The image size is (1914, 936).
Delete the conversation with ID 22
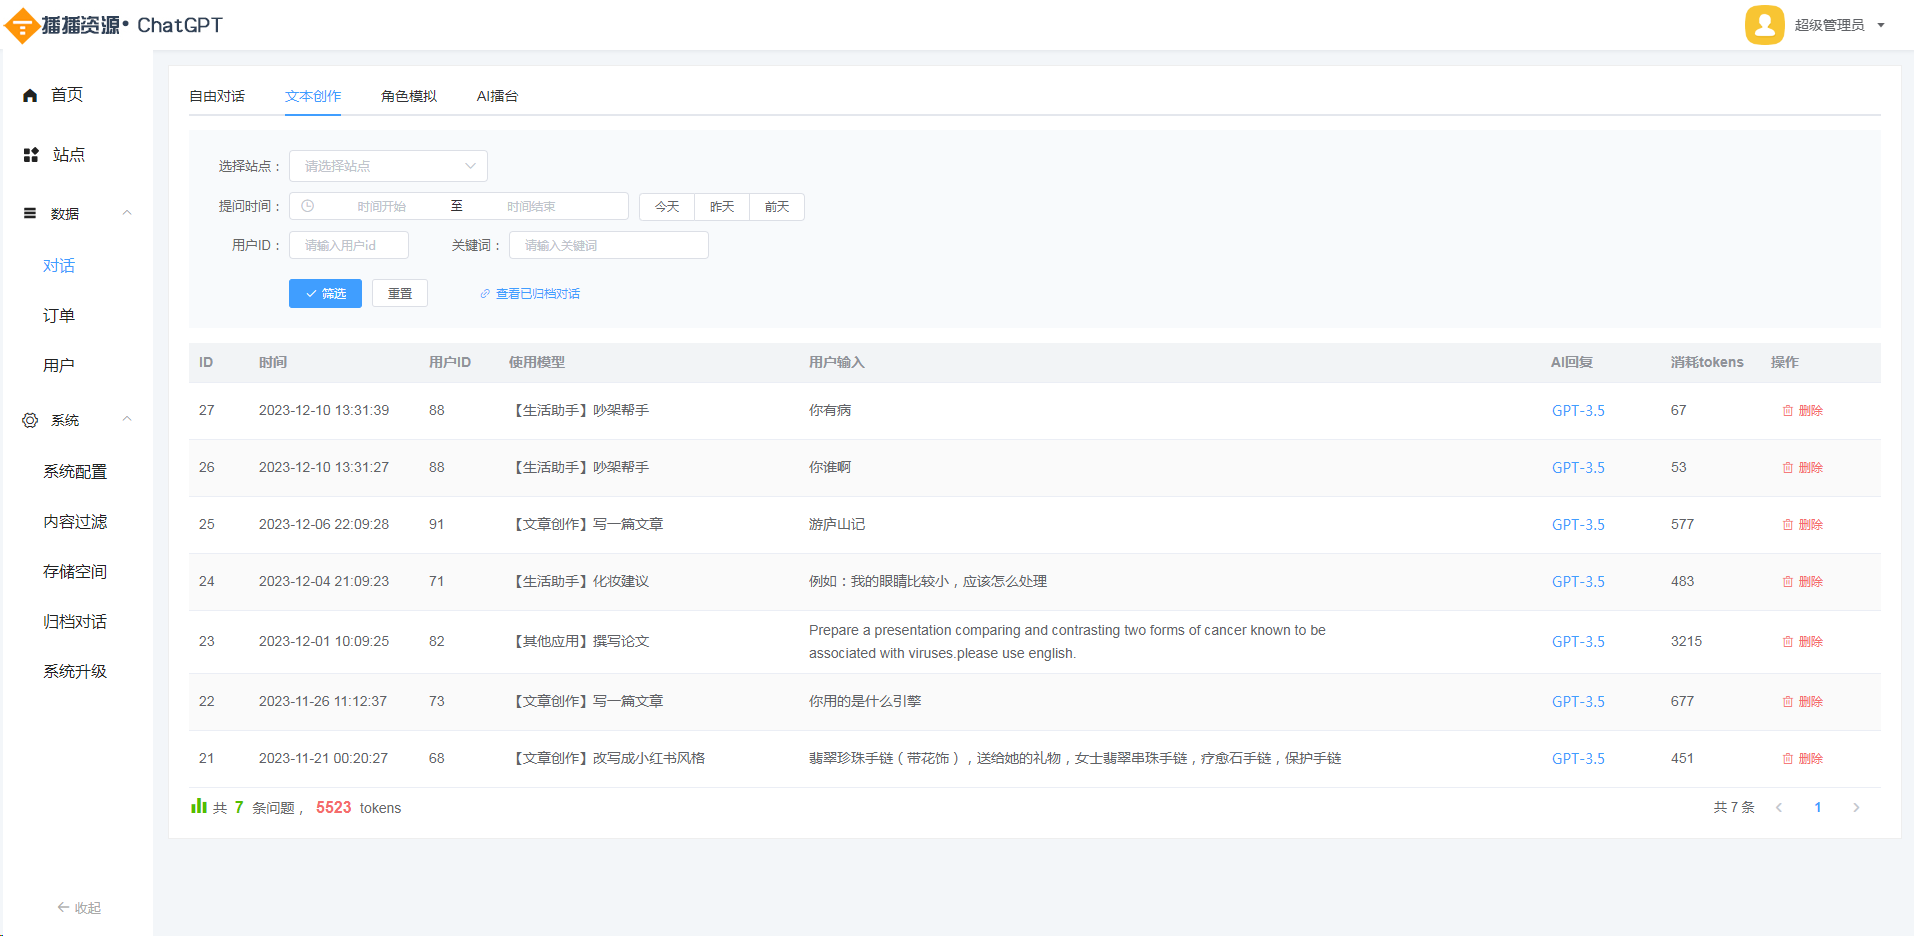click(1802, 702)
